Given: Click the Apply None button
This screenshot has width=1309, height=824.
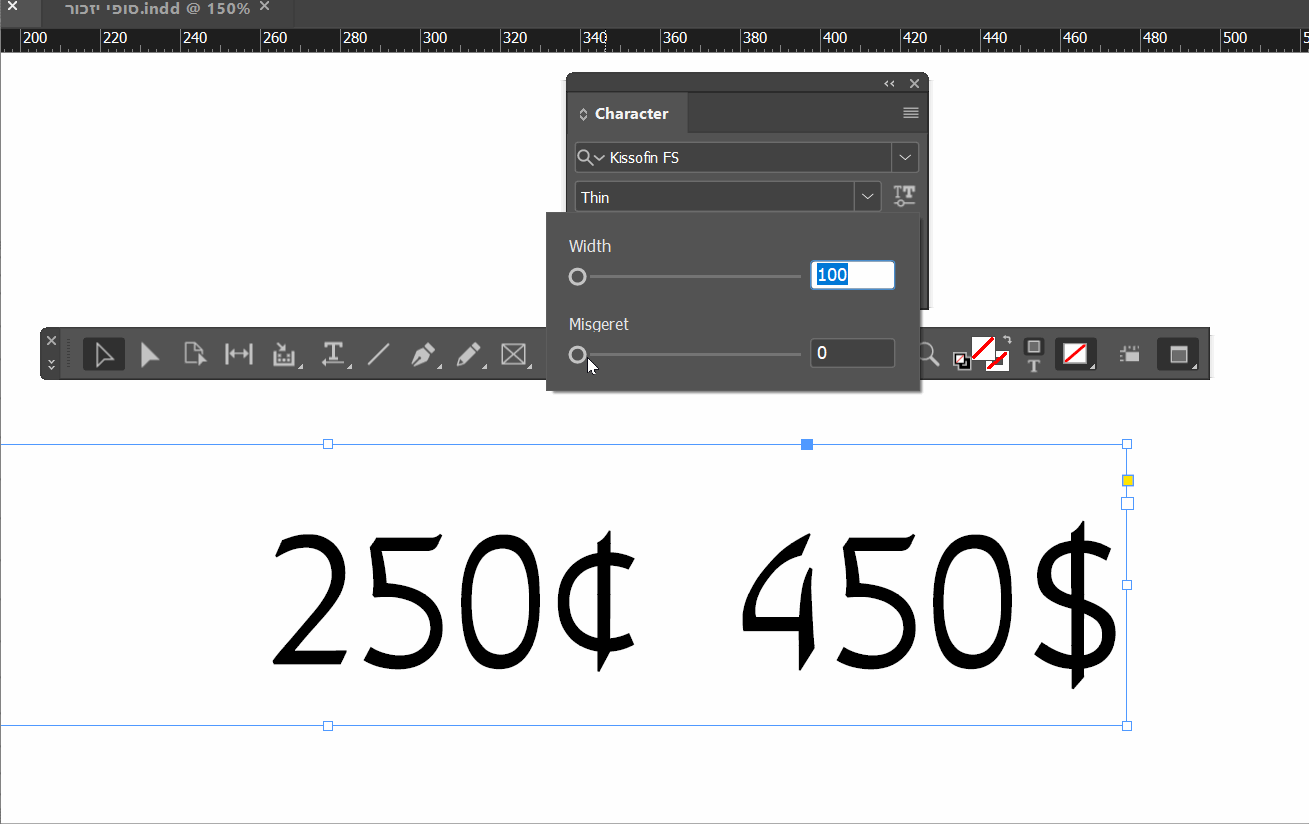Looking at the screenshot, I should point(1075,354).
